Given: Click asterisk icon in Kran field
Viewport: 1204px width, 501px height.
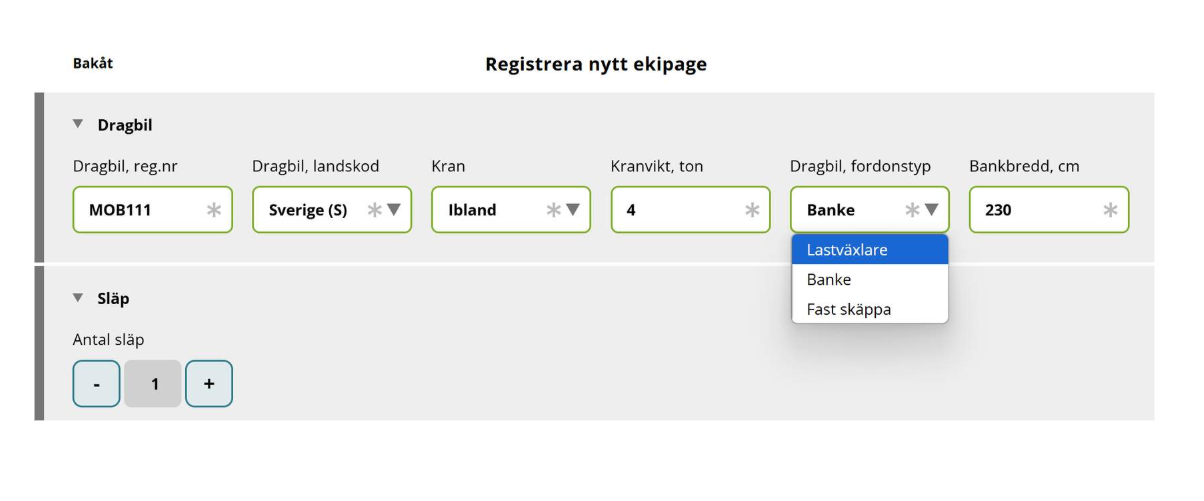Looking at the screenshot, I should (553, 210).
